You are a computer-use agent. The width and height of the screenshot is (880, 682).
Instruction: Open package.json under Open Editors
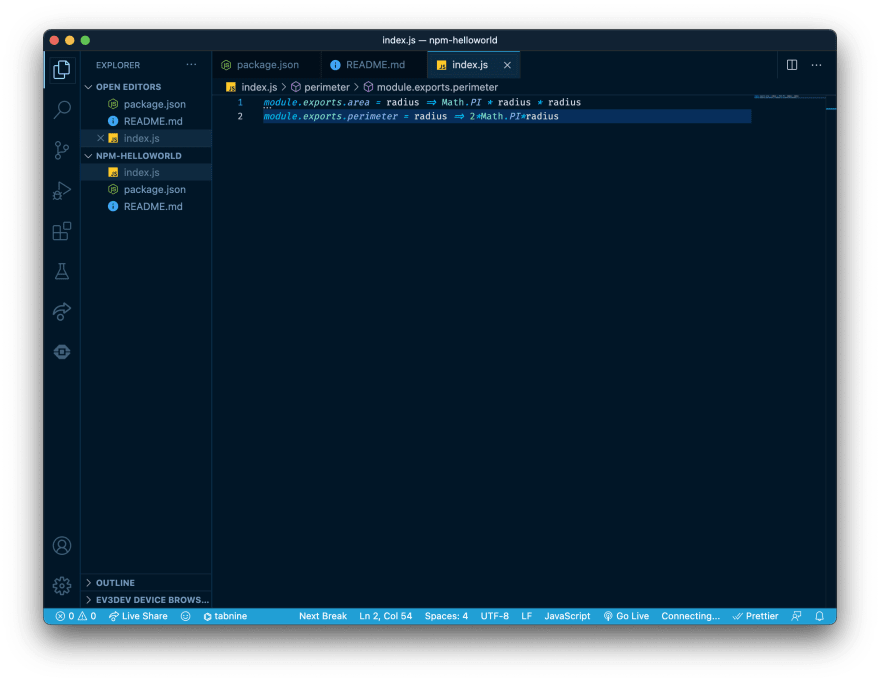[x=146, y=104]
